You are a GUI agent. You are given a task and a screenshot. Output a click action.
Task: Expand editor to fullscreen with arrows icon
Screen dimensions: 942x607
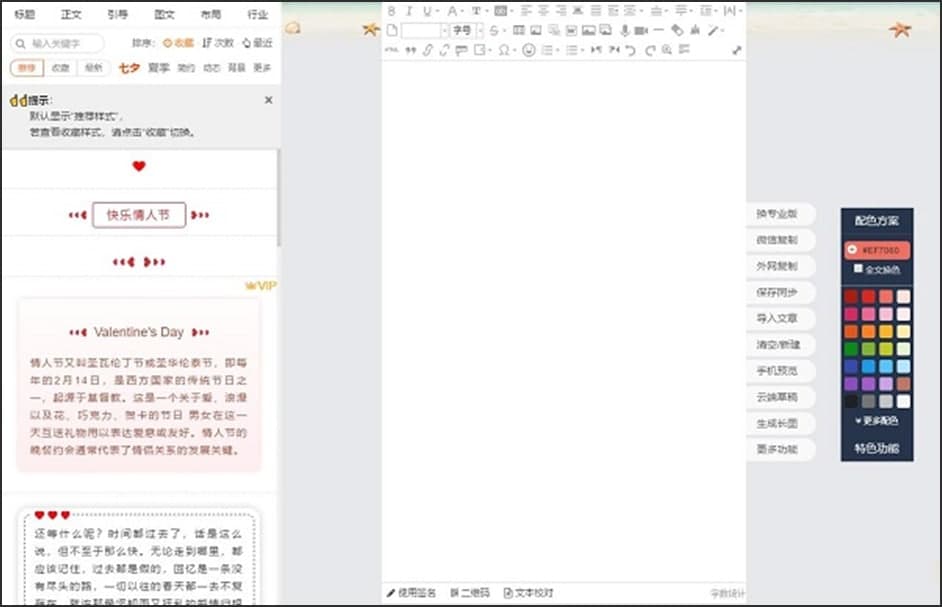point(737,50)
